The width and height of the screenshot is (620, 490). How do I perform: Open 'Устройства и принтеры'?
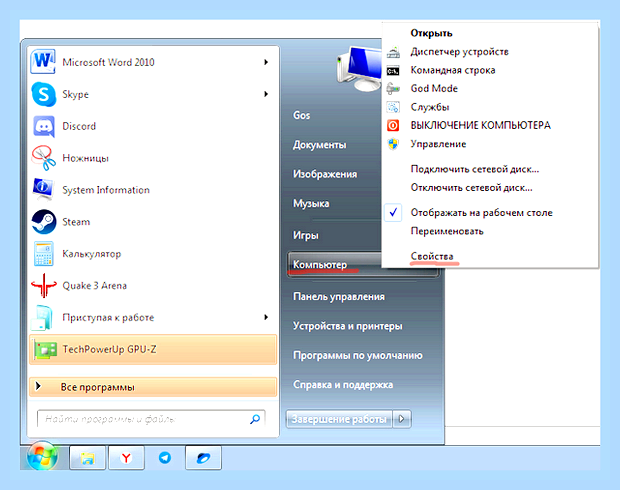(x=348, y=326)
